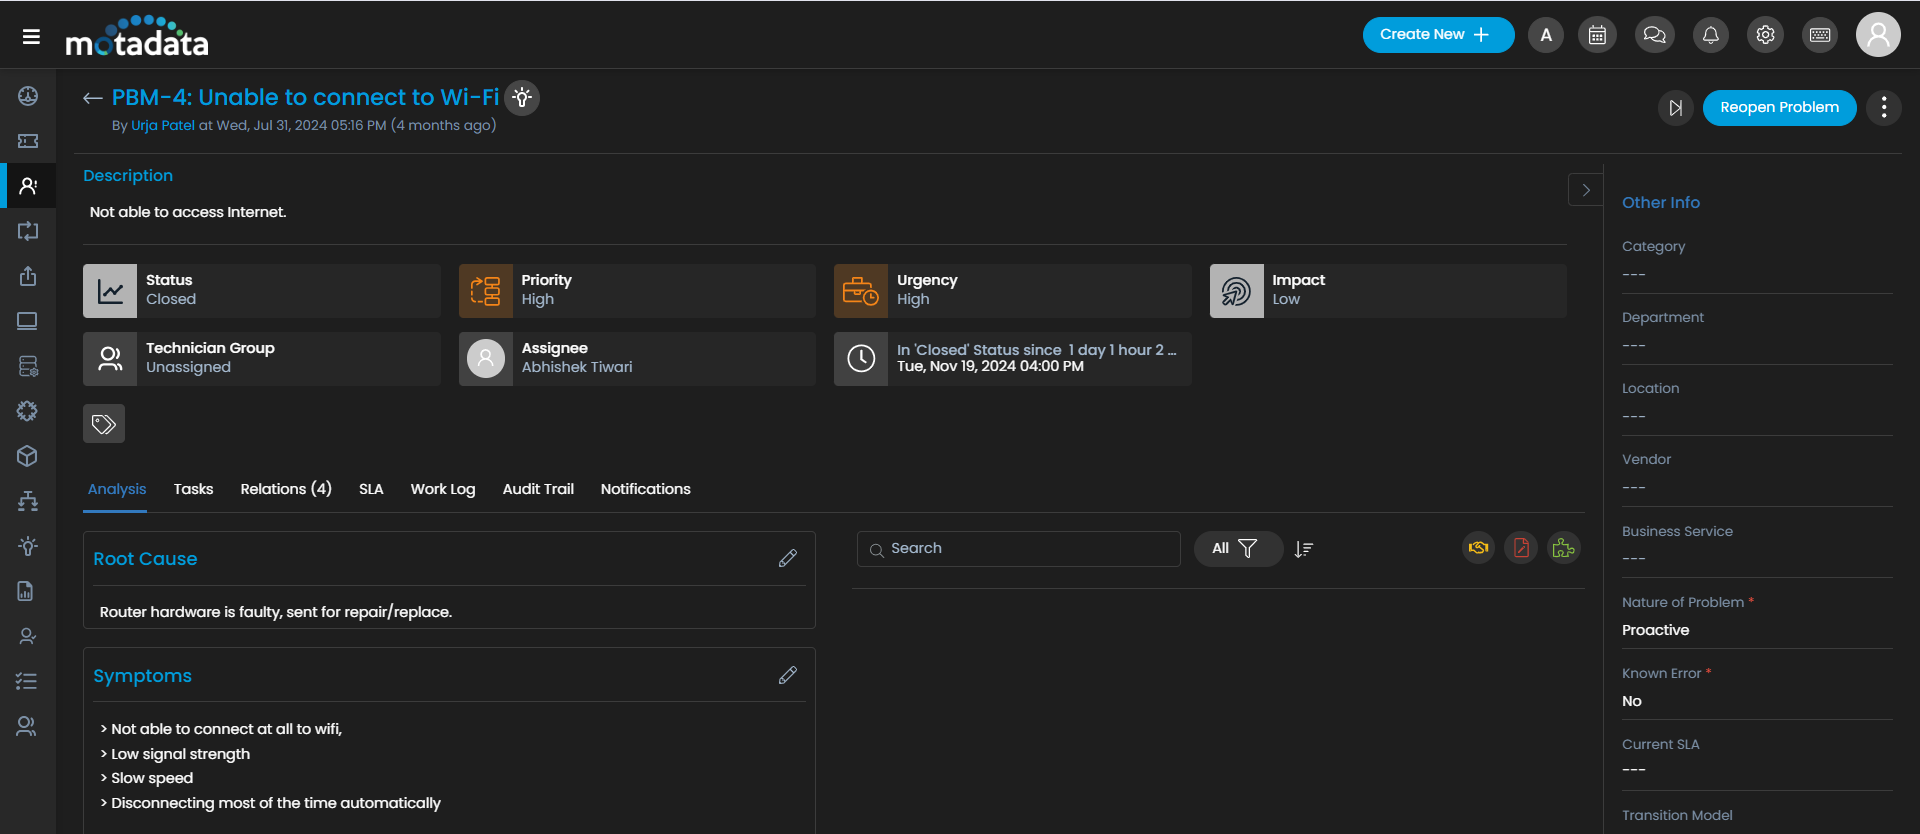Open the Relations (4) tab
1920x834 pixels.
point(286,489)
